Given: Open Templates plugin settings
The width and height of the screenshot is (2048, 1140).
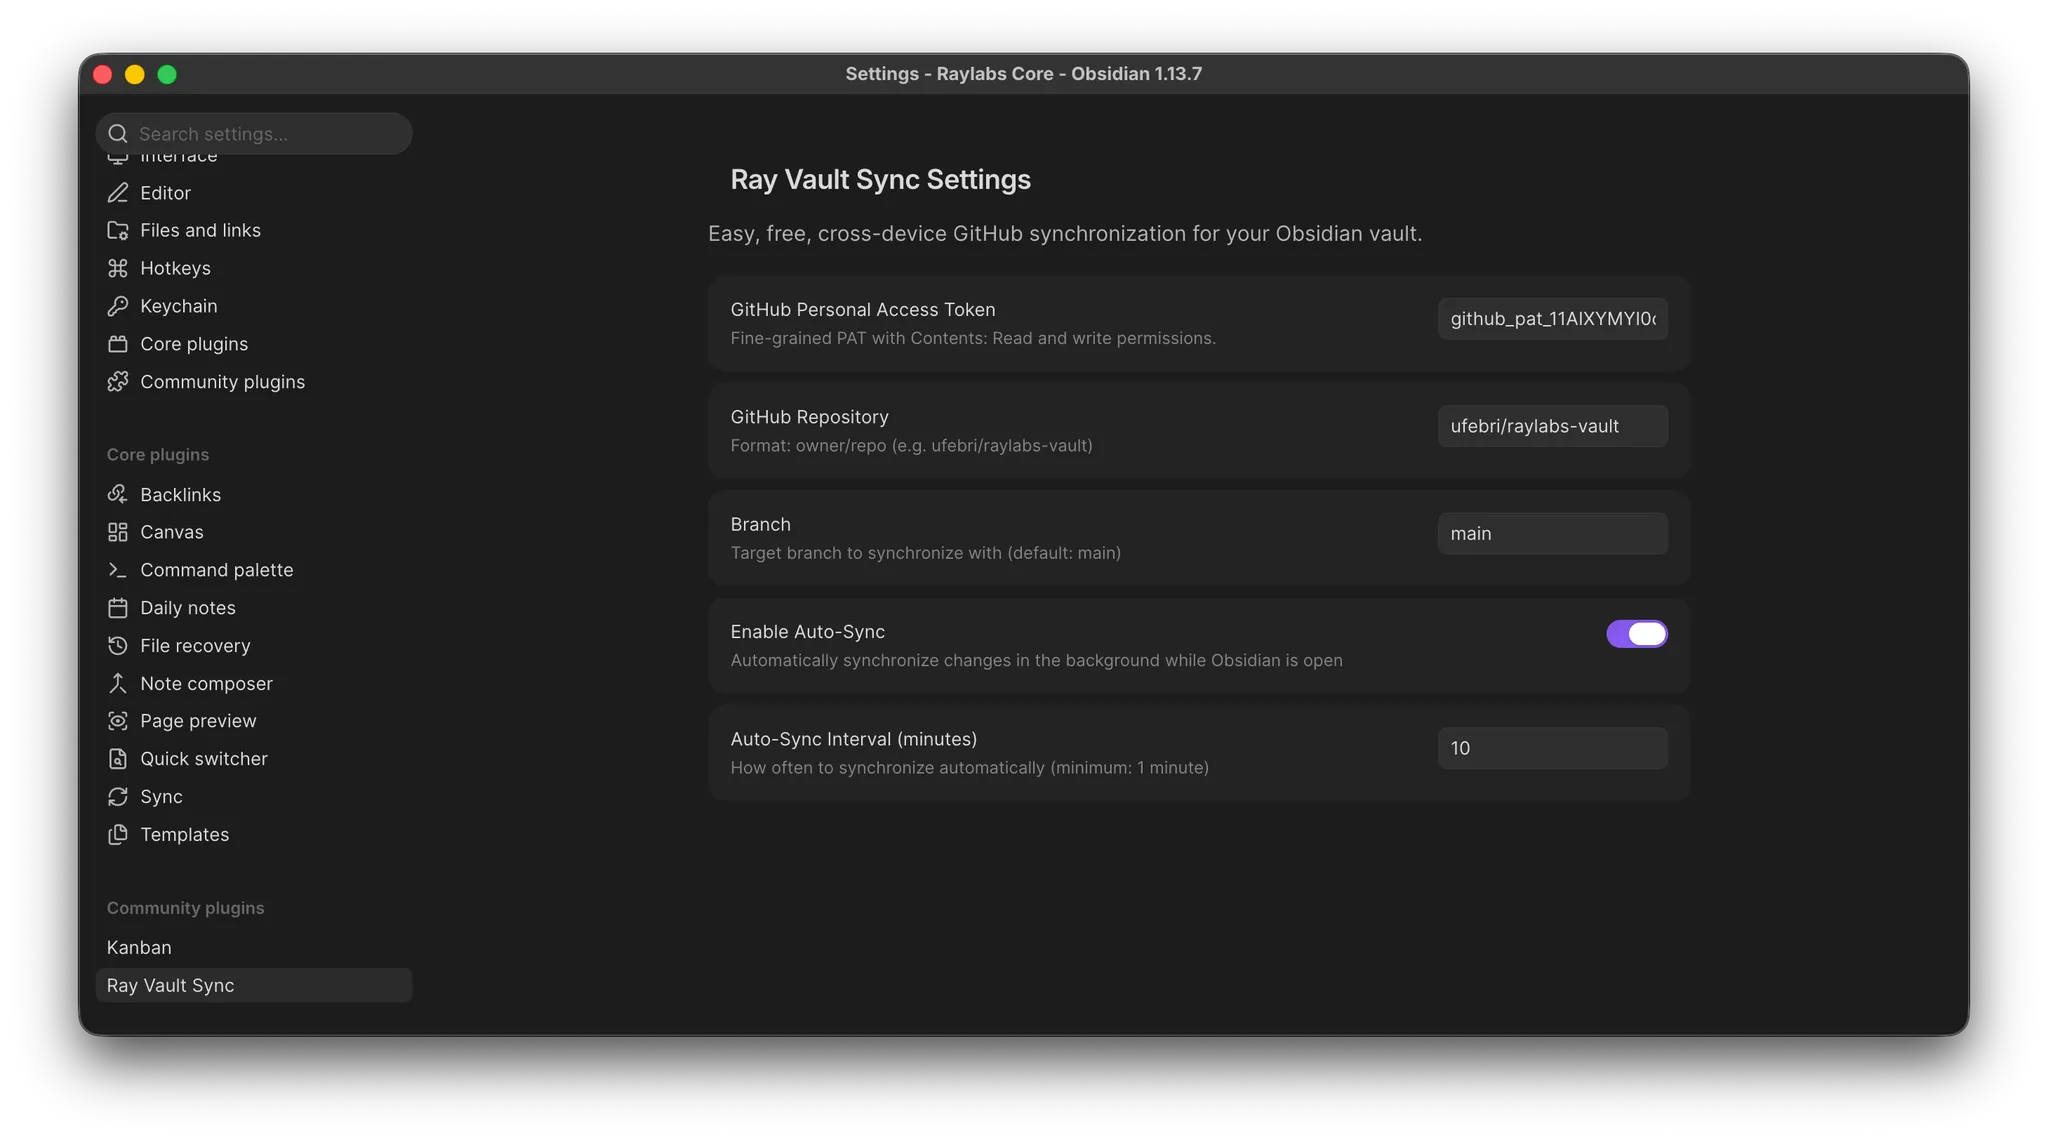Looking at the screenshot, I should (x=254, y=835).
